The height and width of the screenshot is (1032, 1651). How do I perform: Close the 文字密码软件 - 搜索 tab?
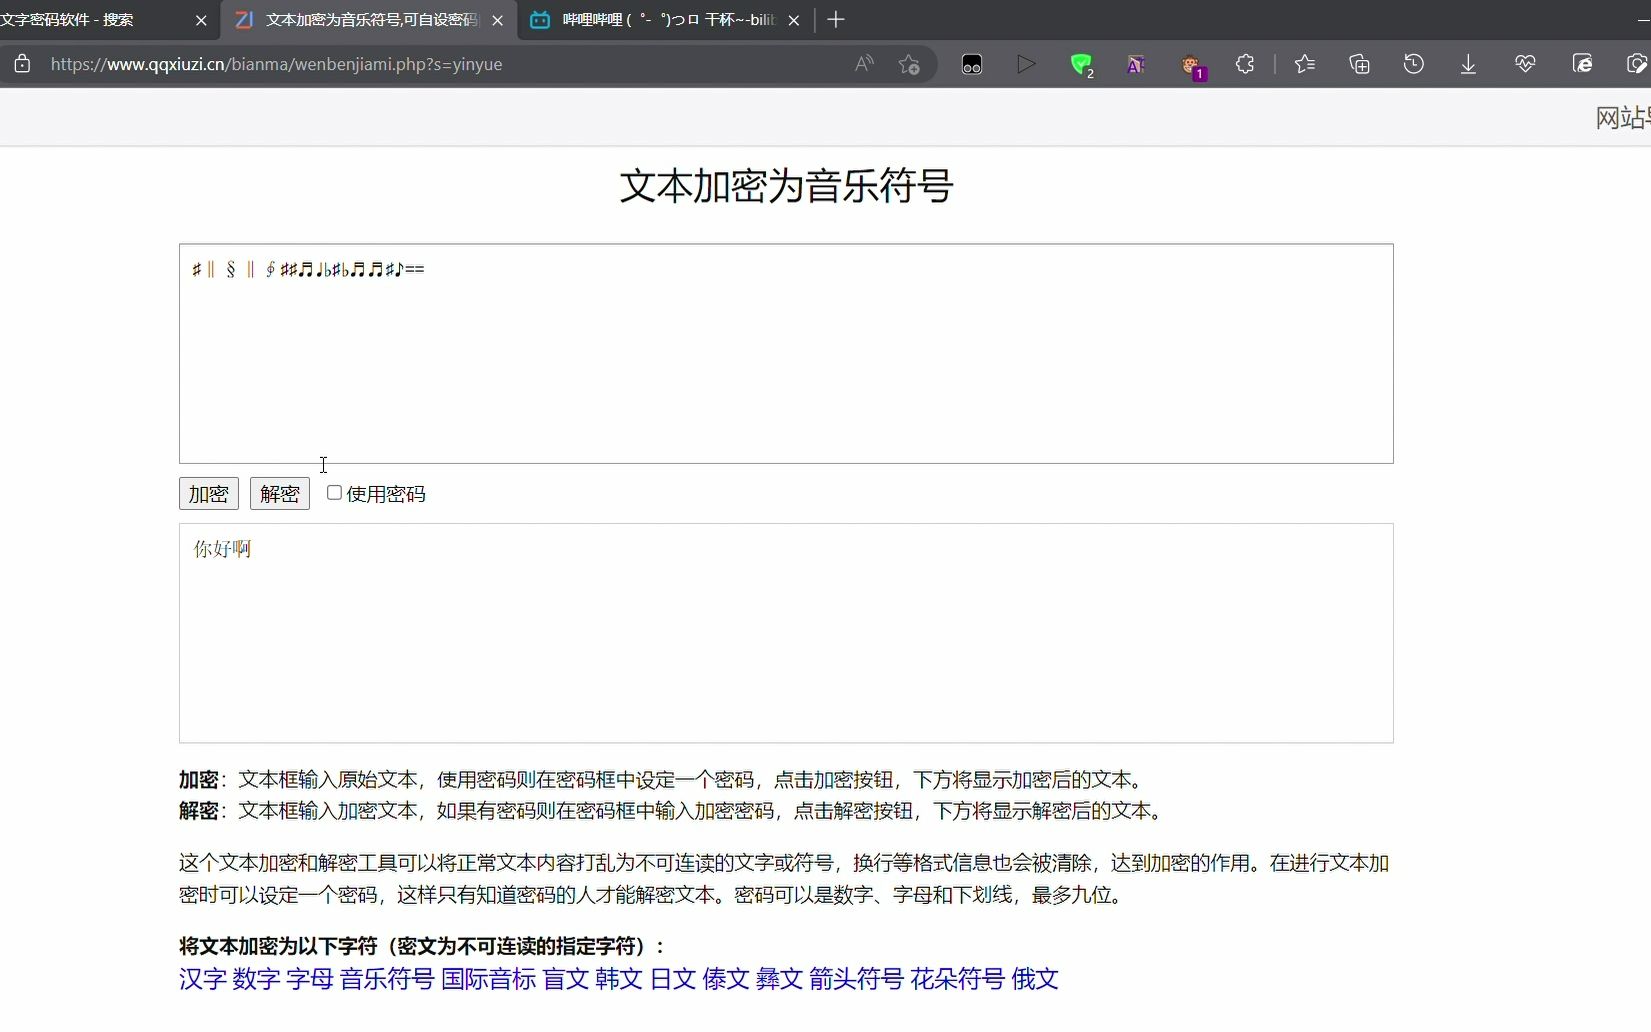pos(201,20)
